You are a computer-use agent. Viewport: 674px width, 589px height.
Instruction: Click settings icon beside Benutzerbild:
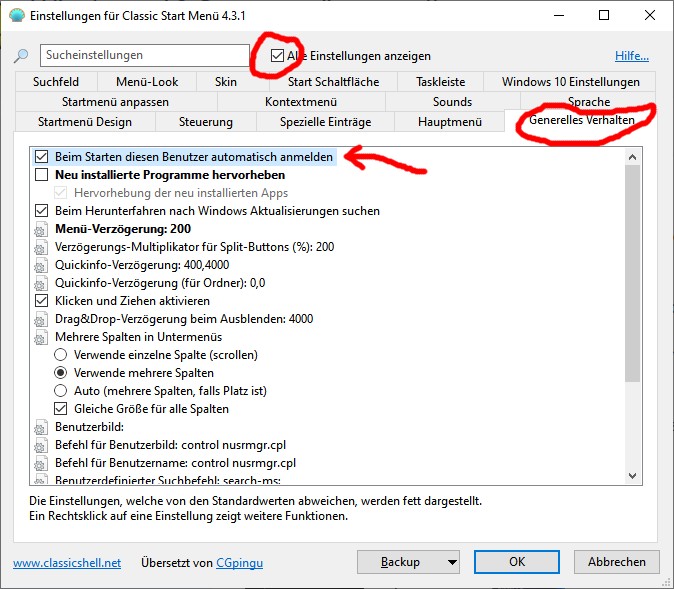coord(41,427)
